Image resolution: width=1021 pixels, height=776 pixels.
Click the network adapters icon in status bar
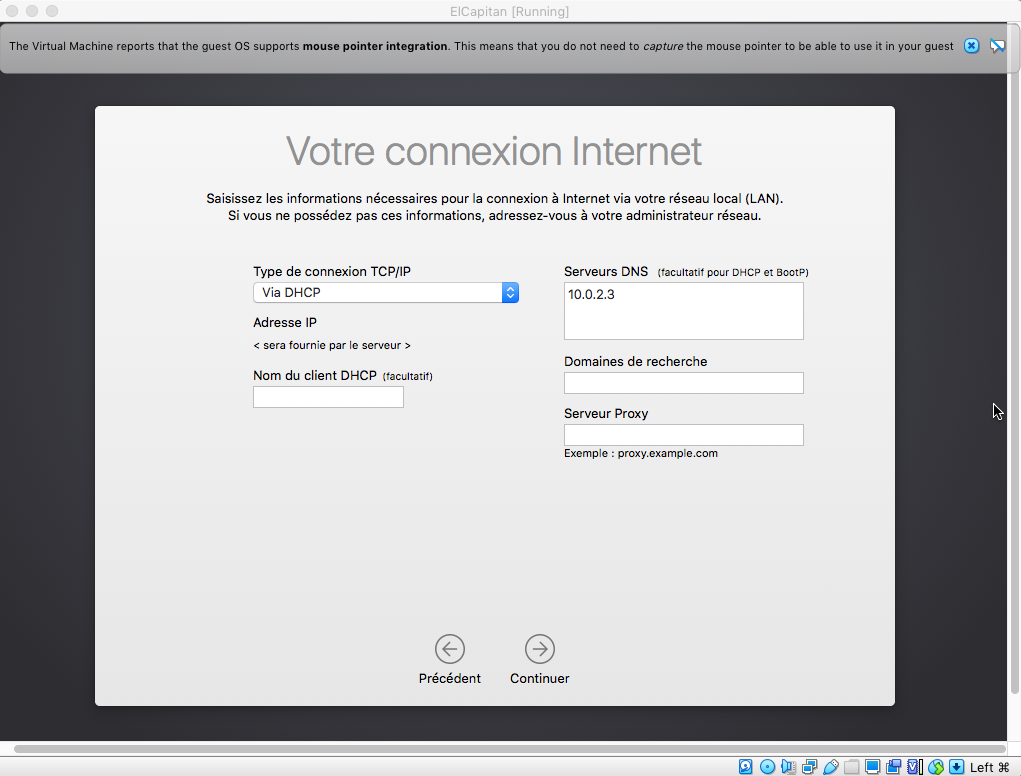(809, 767)
